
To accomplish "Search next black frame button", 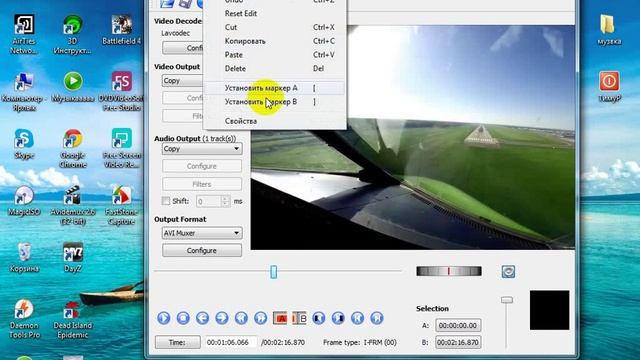I will pos(338,318).
